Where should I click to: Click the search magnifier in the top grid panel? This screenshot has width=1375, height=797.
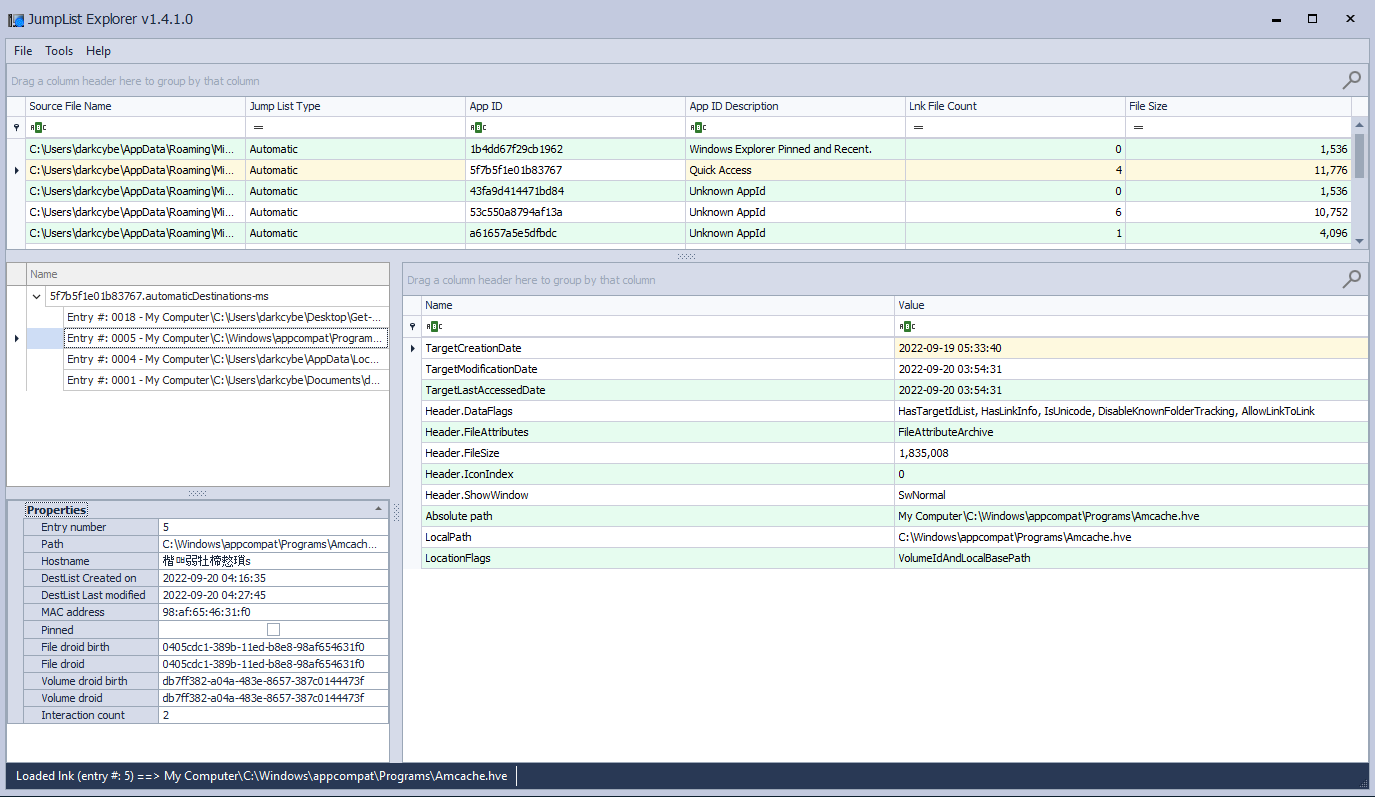click(1351, 80)
